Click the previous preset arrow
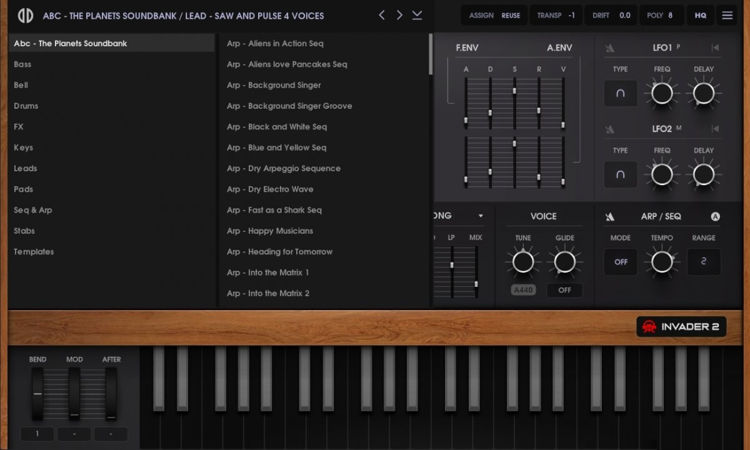Image resolution: width=750 pixels, height=450 pixels. click(x=381, y=15)
